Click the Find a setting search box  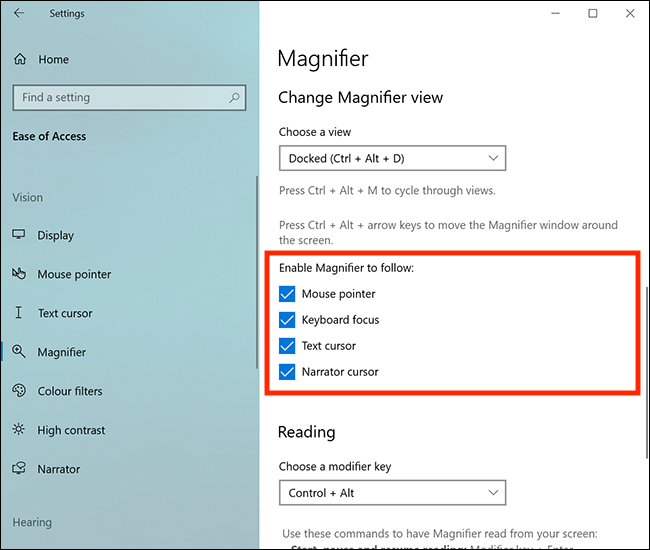pyautogui.click(x=120, y=98)
